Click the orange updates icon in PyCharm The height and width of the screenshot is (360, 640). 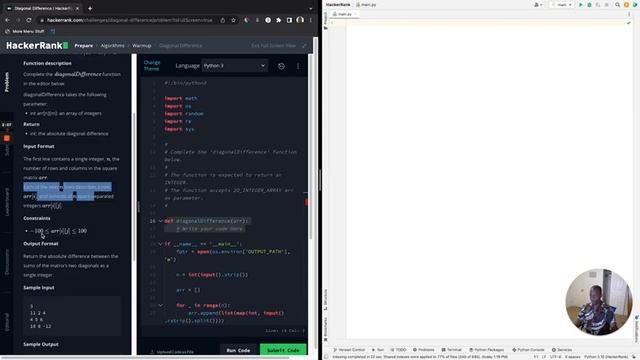[626, 4]
